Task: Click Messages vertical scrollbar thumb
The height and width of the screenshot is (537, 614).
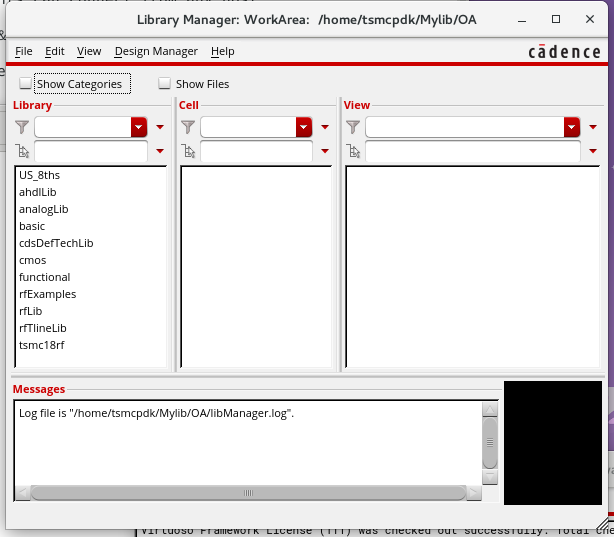Action: [x=490, y=443]
